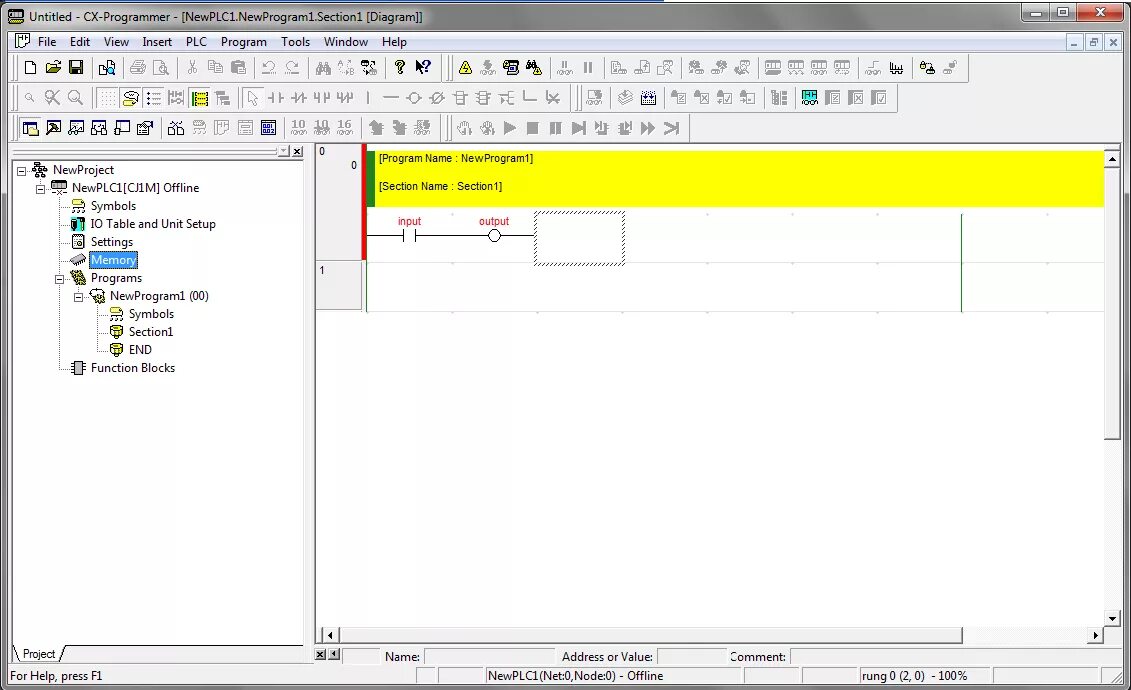Select the New Horizontal line tool
The image size is (1131, 690).
(391, 98)
